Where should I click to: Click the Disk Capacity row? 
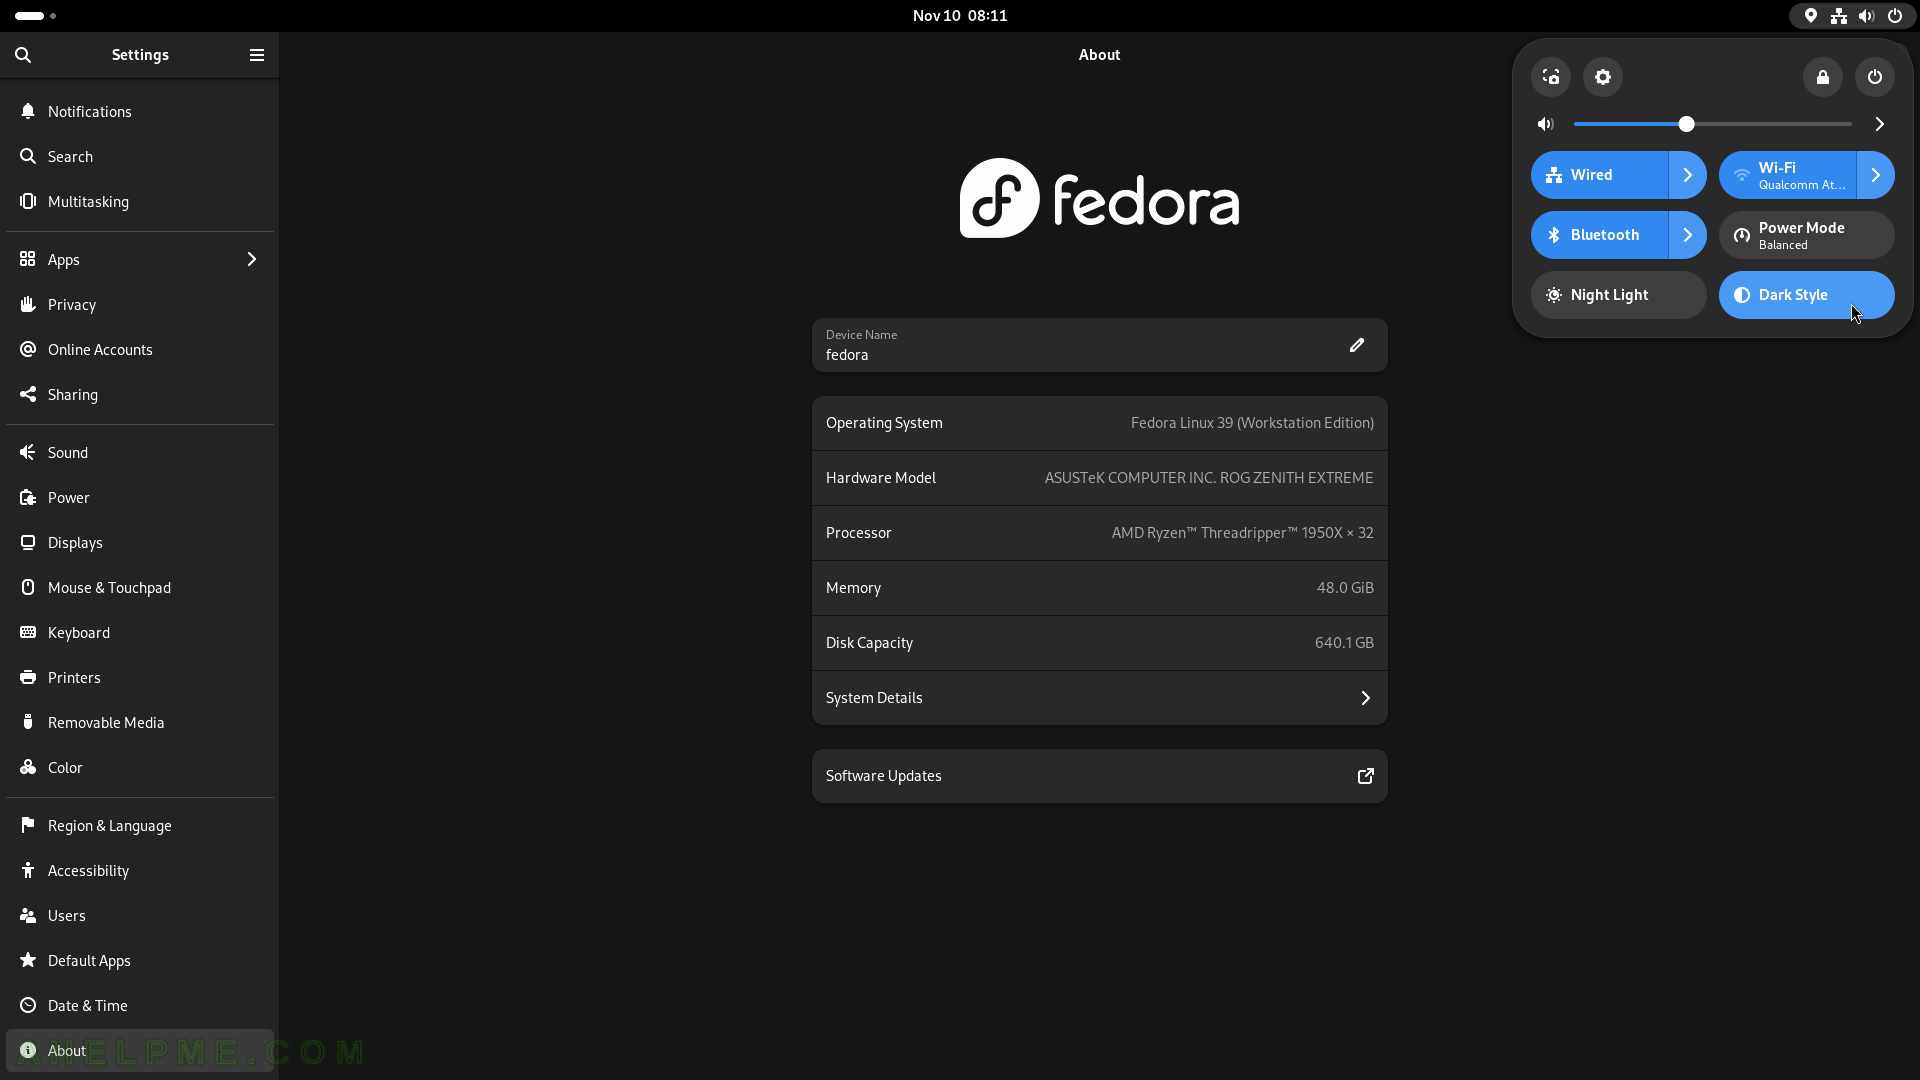pyautogui.click(x=1100, y=643)
